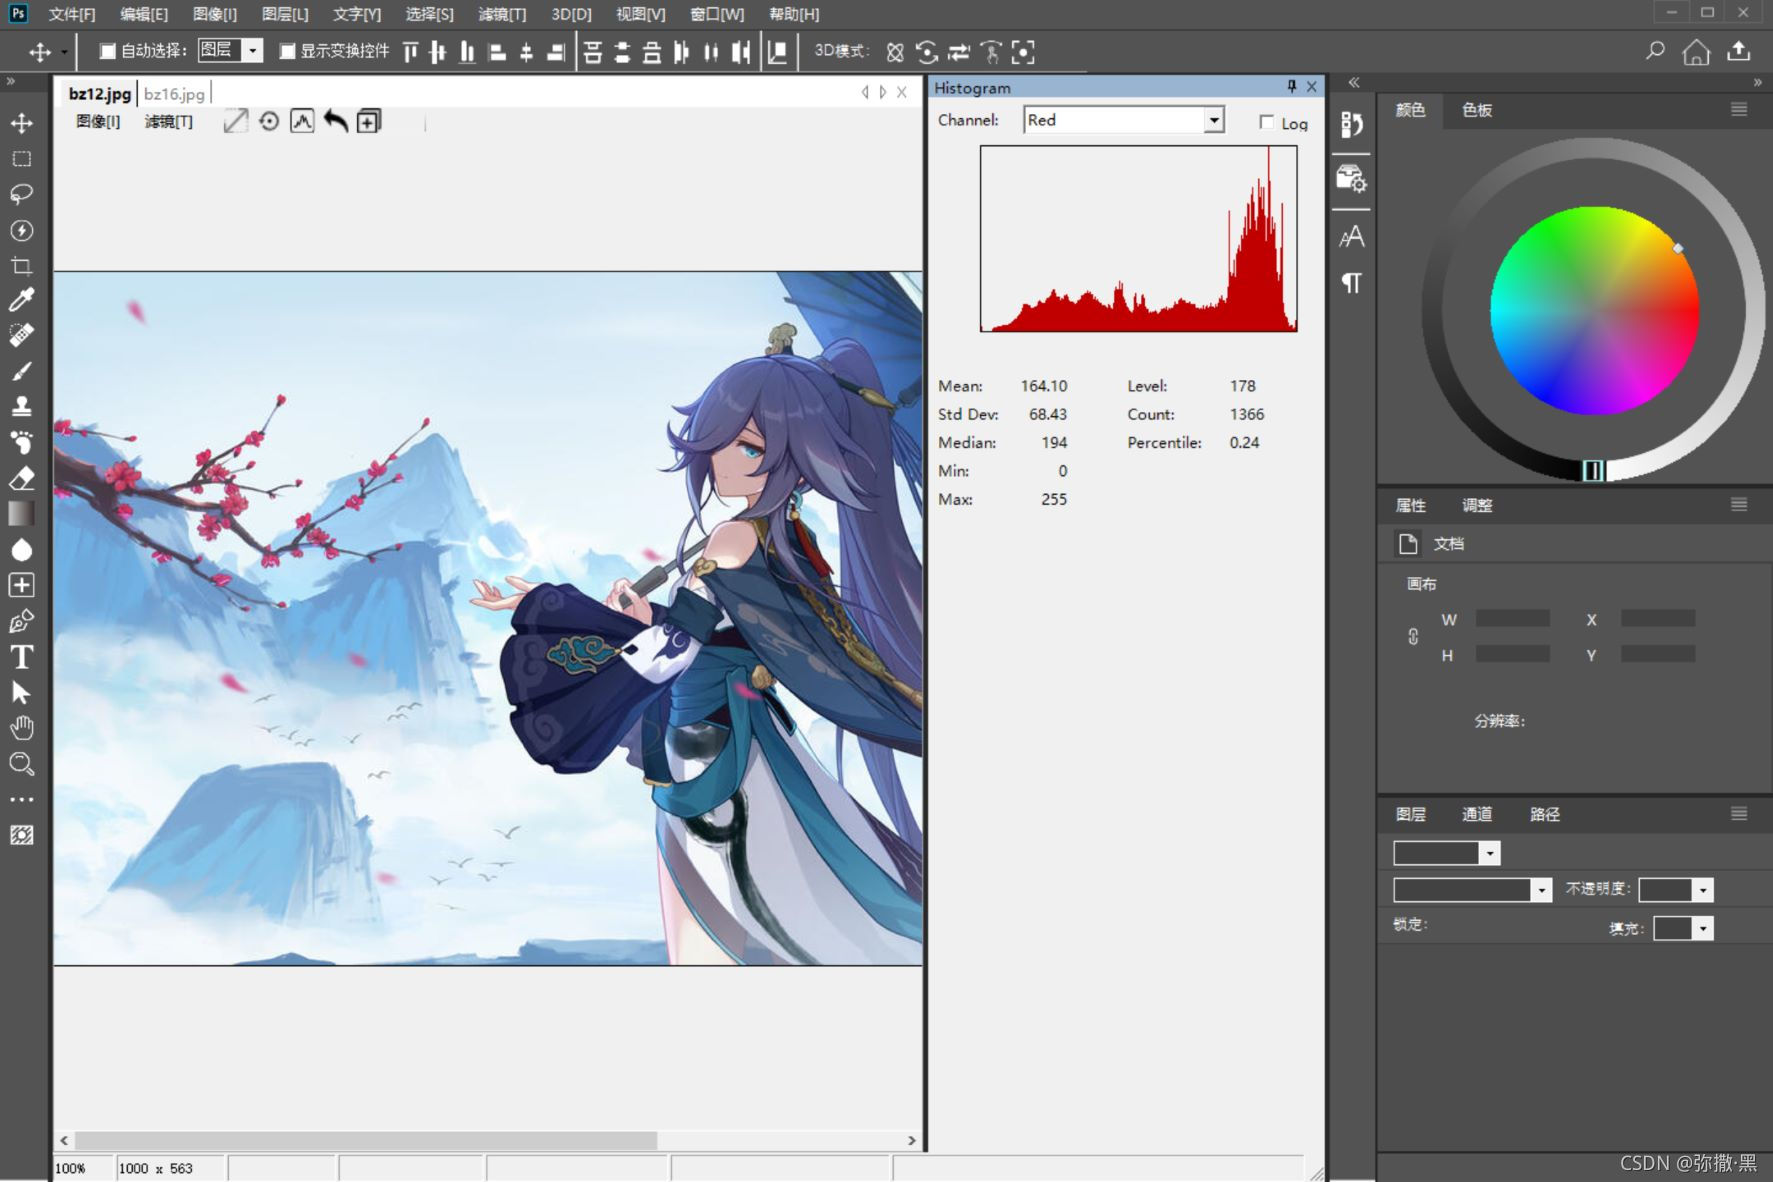Open search magnifier in top right

[x=1655, y=51]
